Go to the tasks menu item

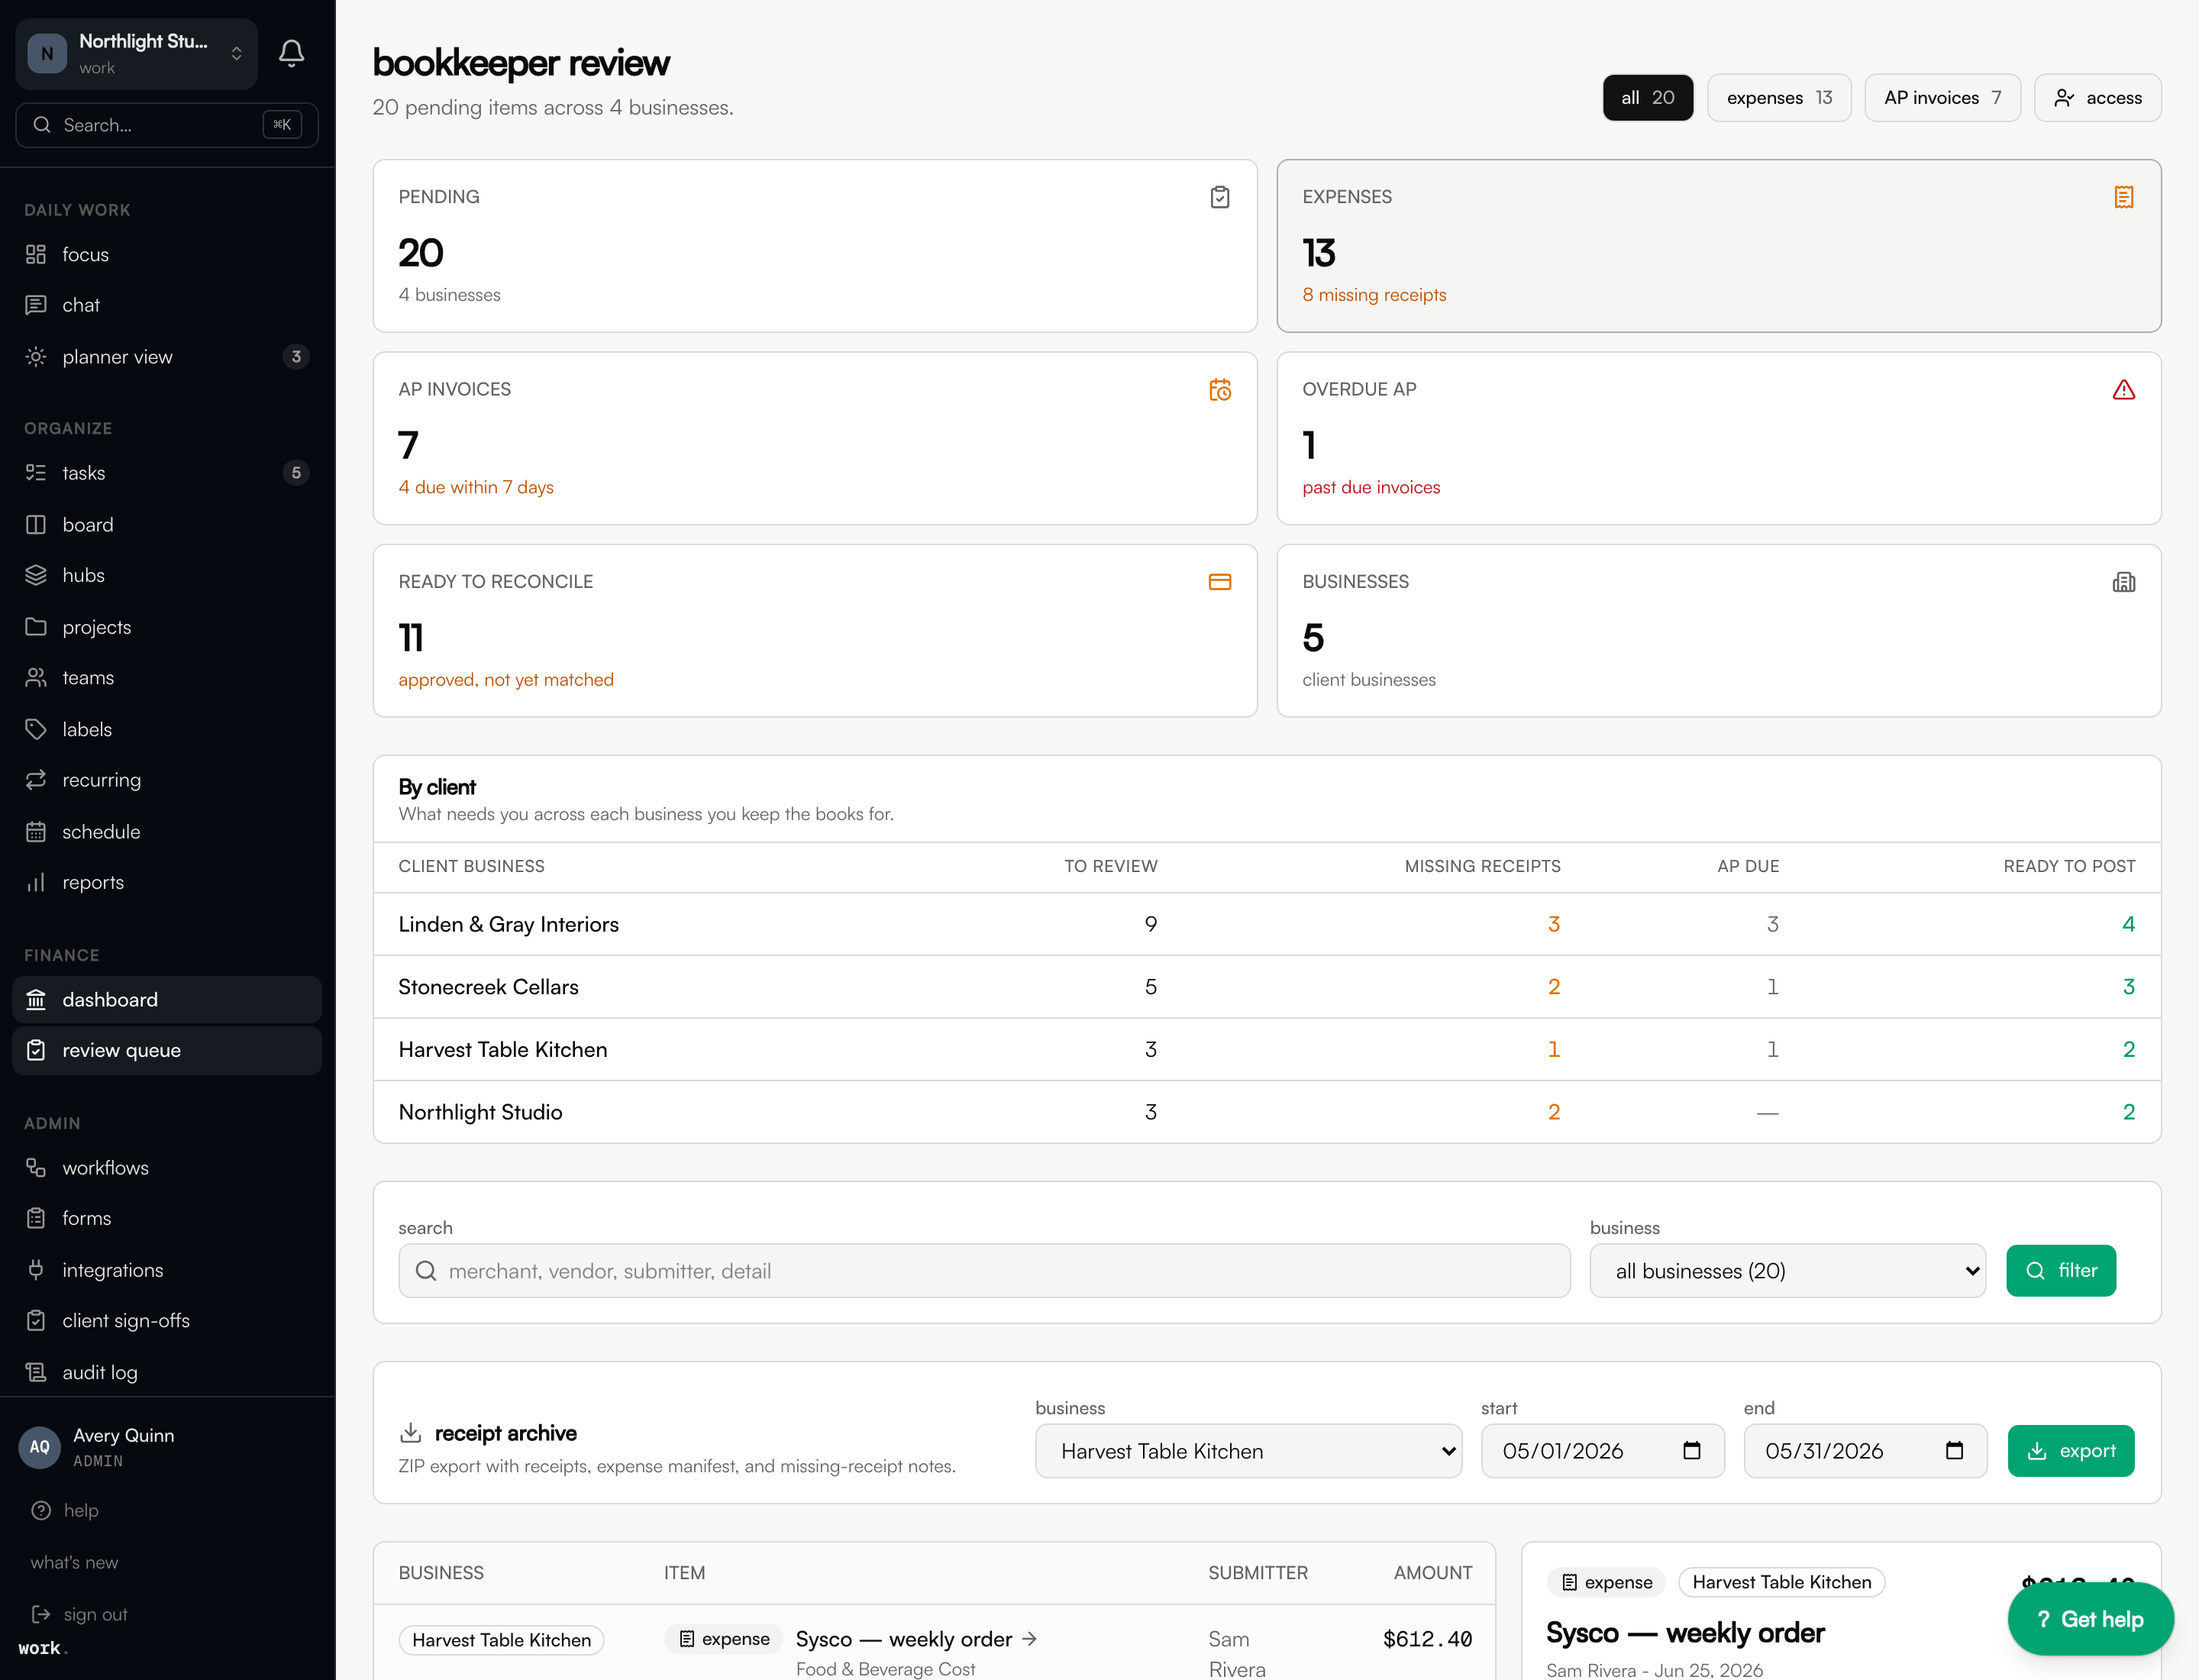click(x=167, y=473)
